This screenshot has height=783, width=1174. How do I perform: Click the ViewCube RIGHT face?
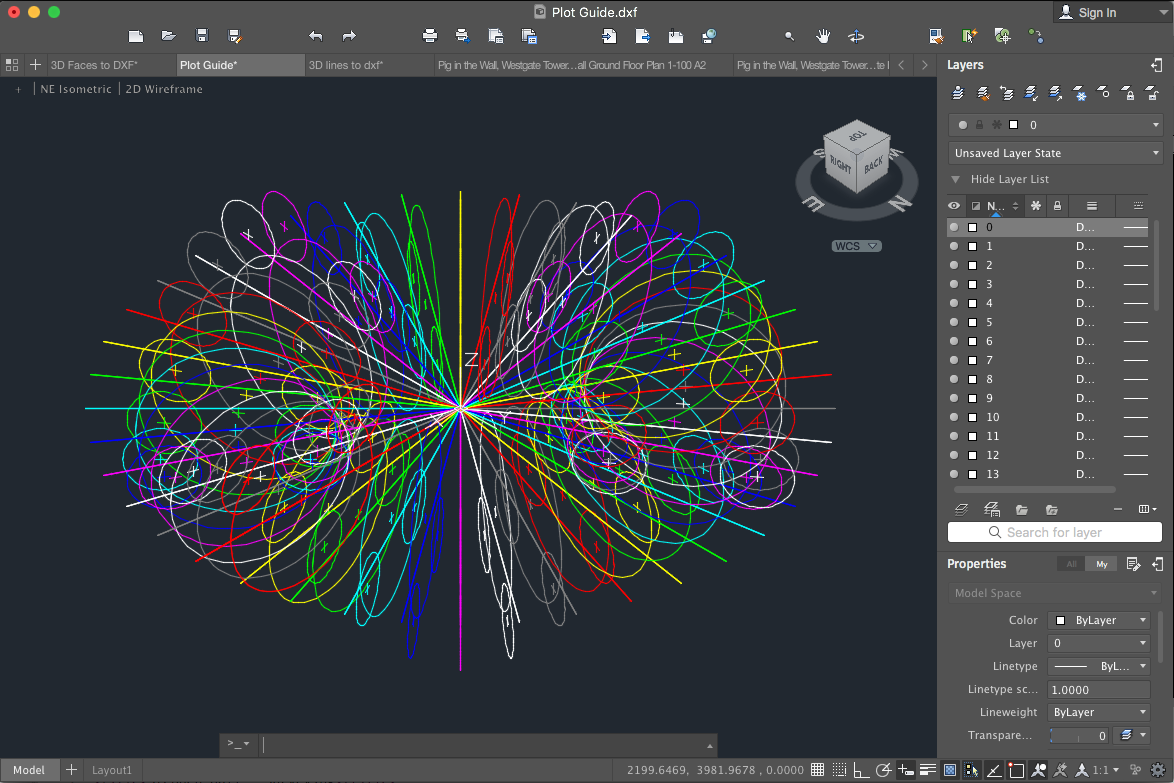click(x=838, y=165)
